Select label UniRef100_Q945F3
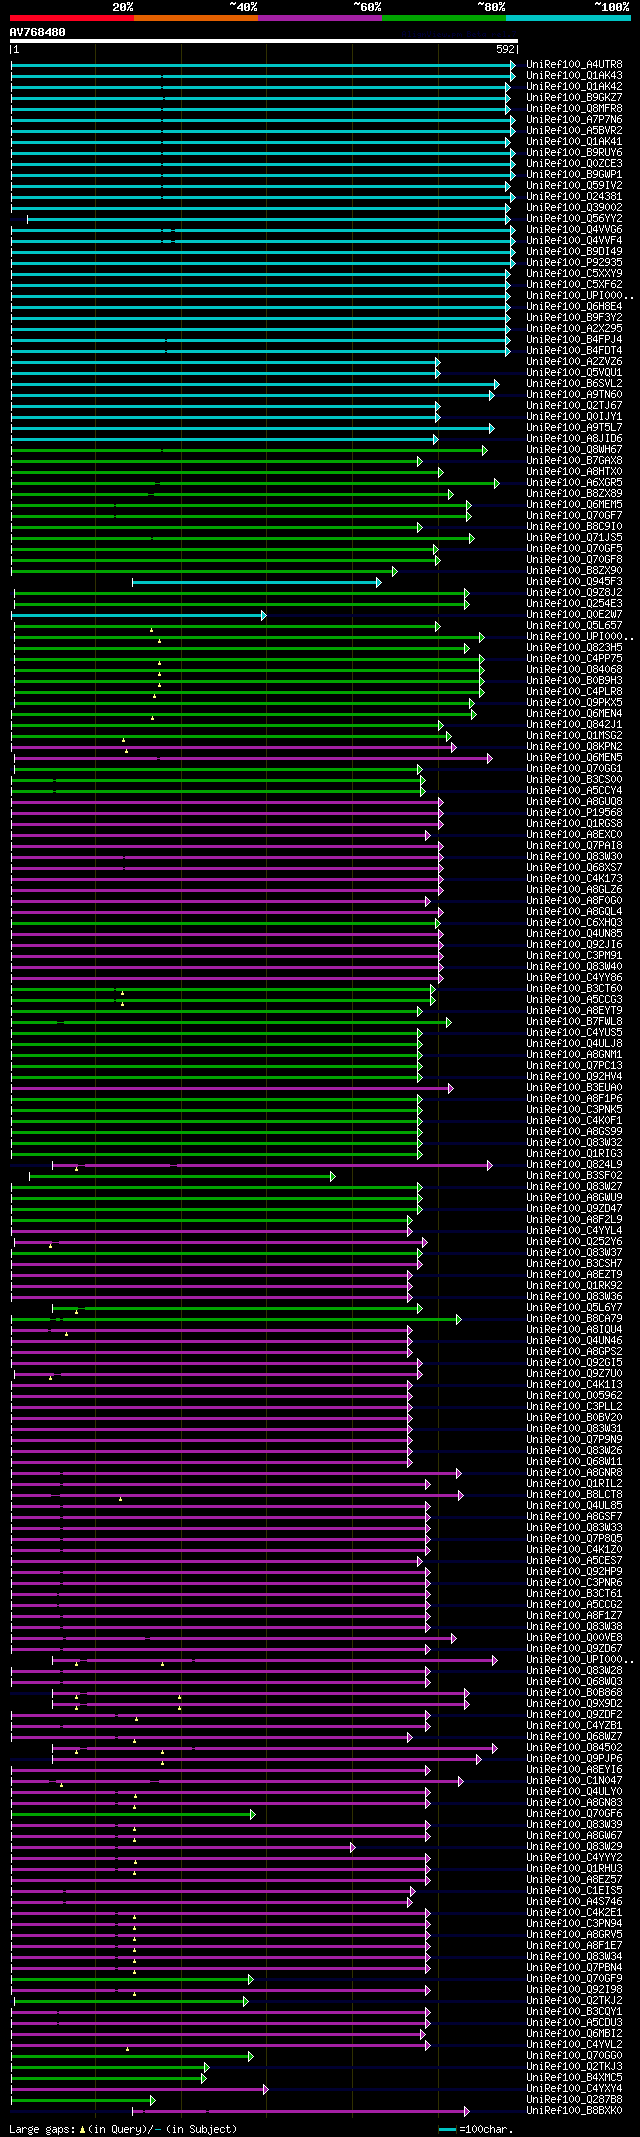Viewport: 640px width, 2137px height. pyautogui.click(x=574, y=582)
